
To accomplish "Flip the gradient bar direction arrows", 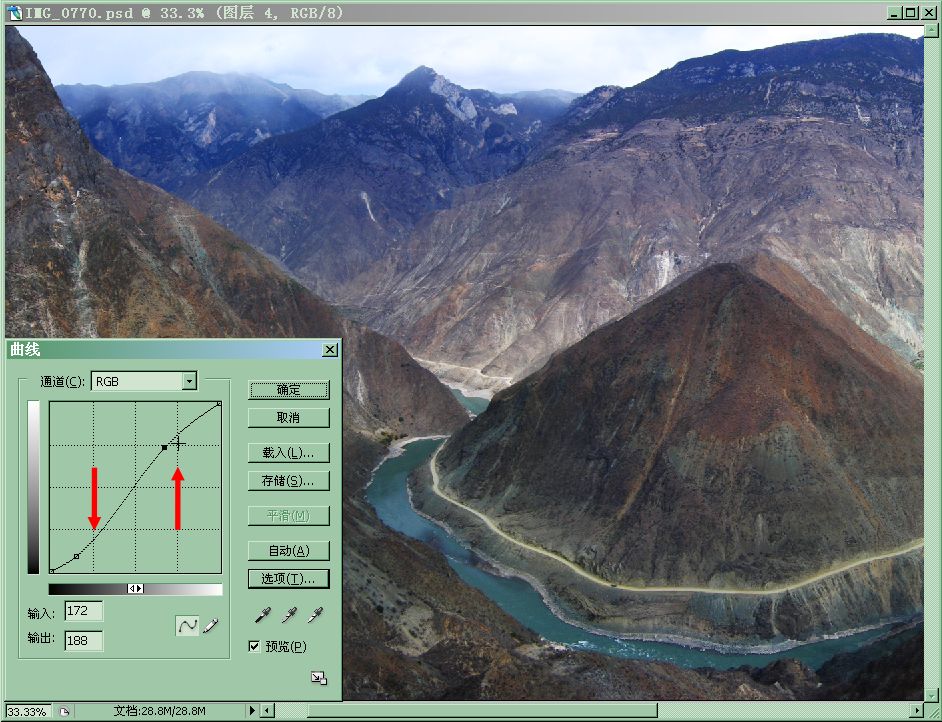I will (136, 589).
